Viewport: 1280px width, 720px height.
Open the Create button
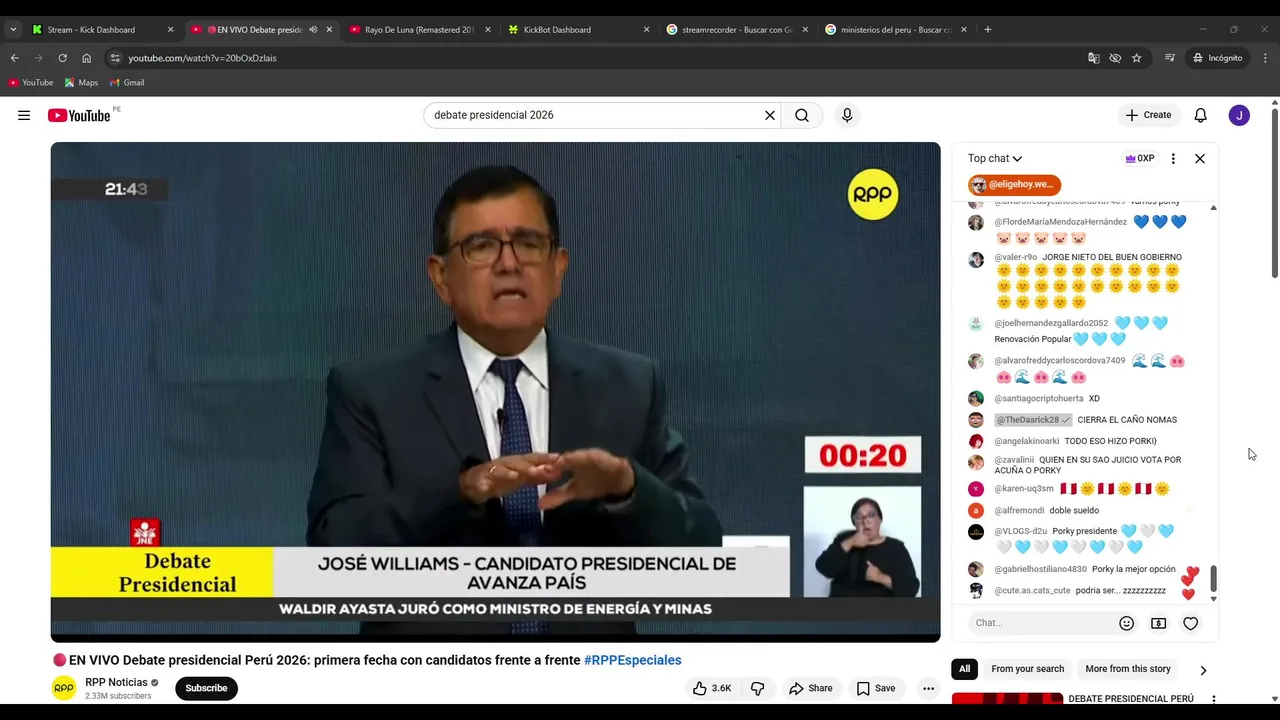(1148, 115)
